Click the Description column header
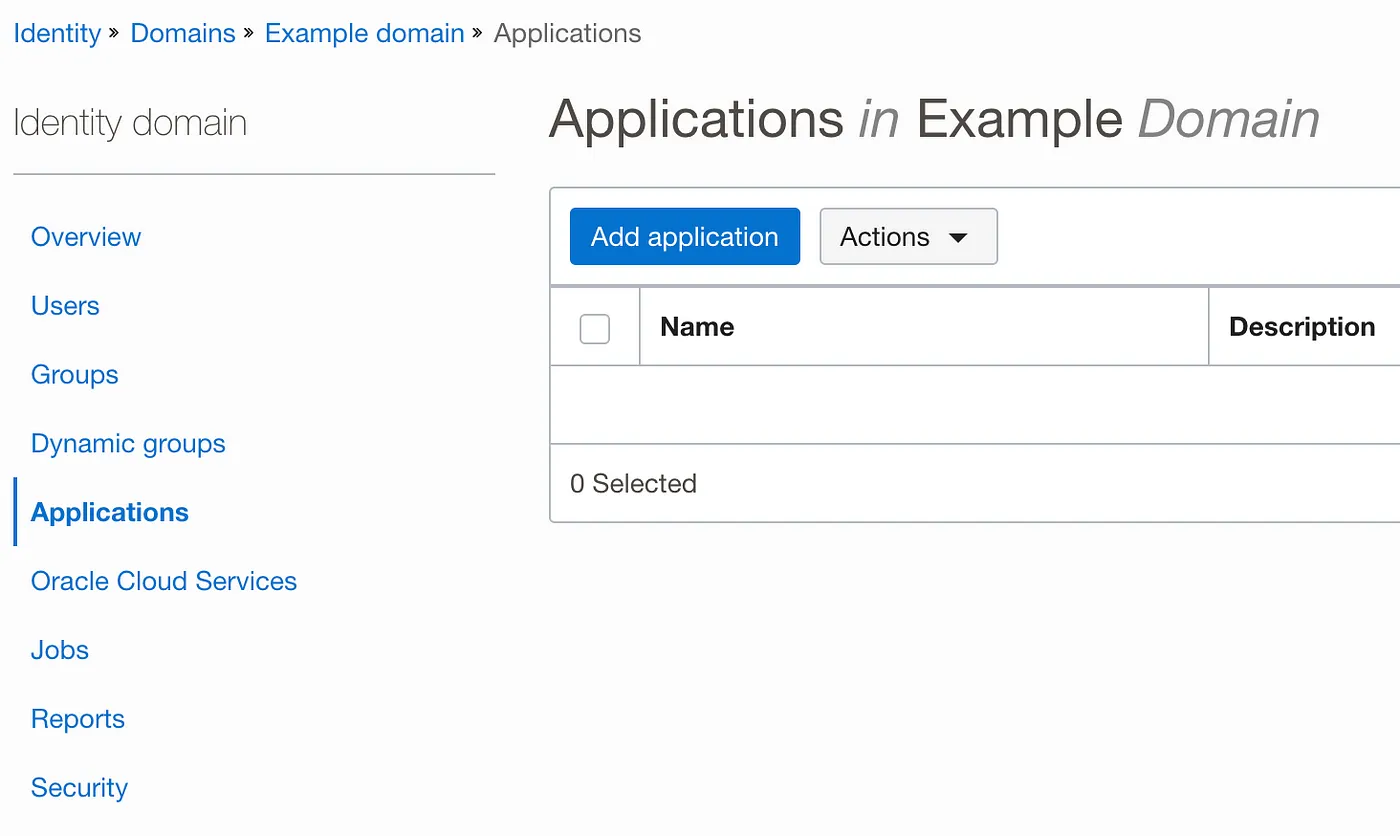 tap(1301, 327)
